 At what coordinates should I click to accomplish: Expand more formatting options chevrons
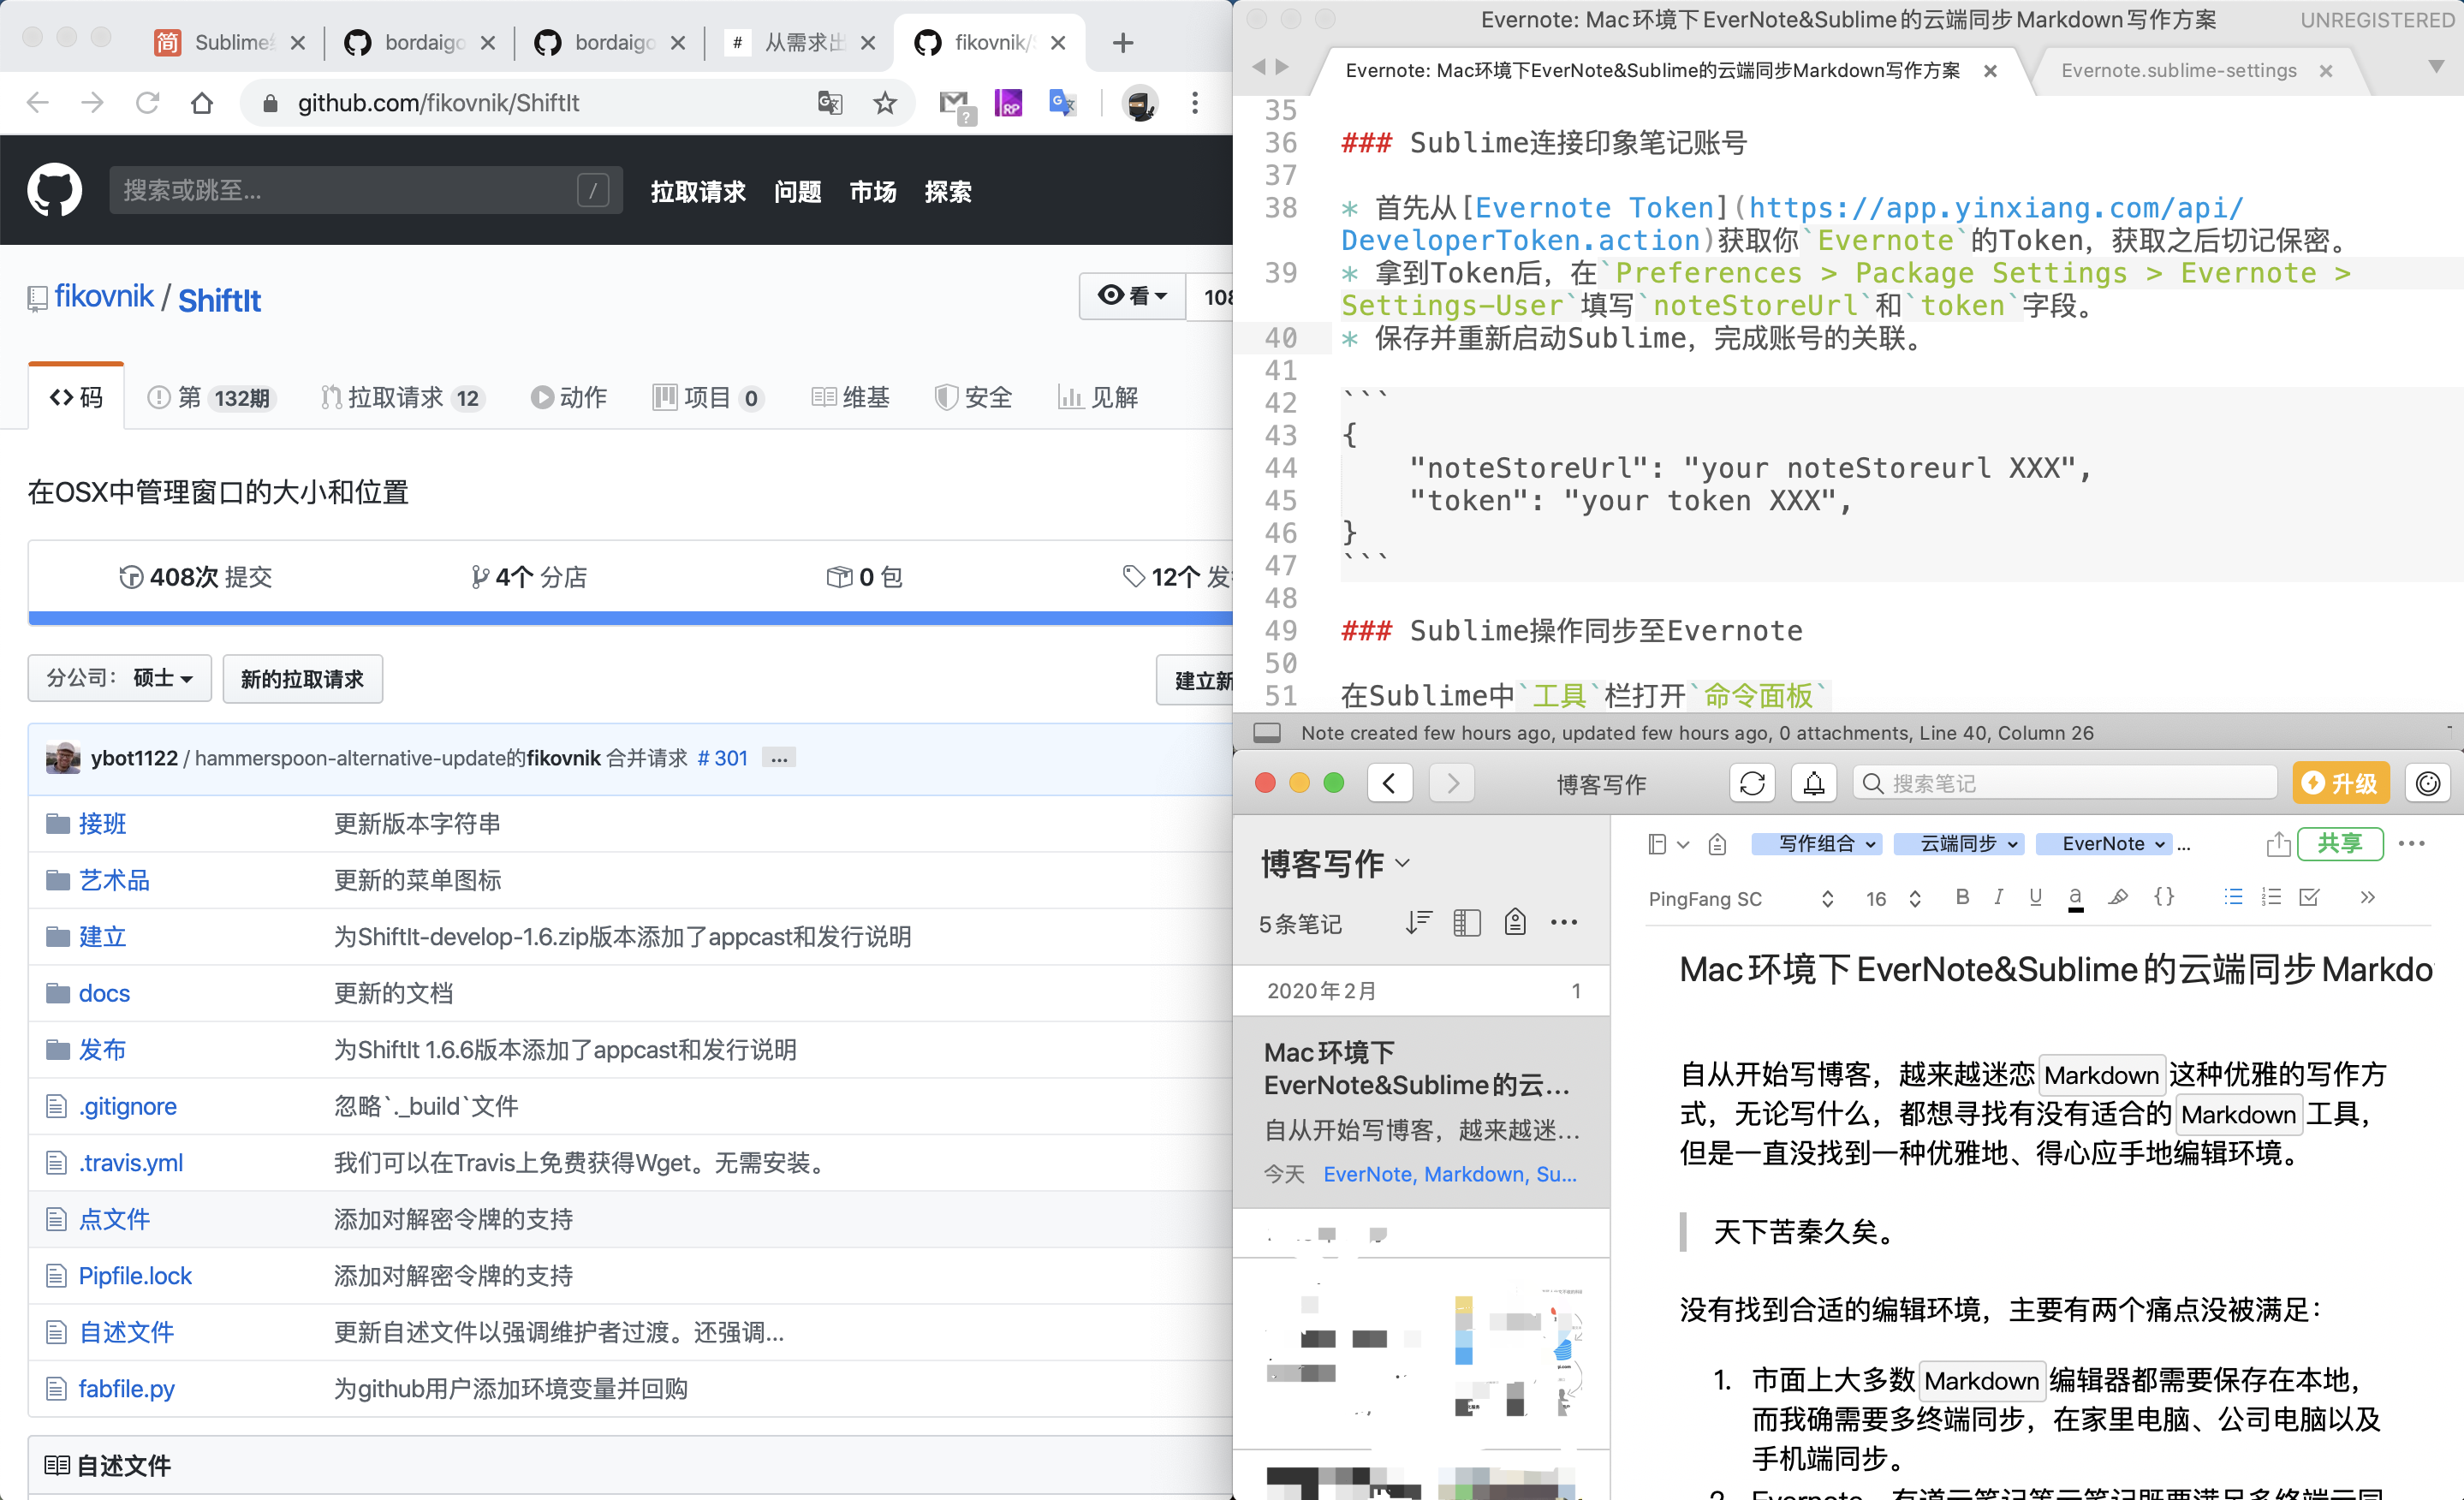2367,897
